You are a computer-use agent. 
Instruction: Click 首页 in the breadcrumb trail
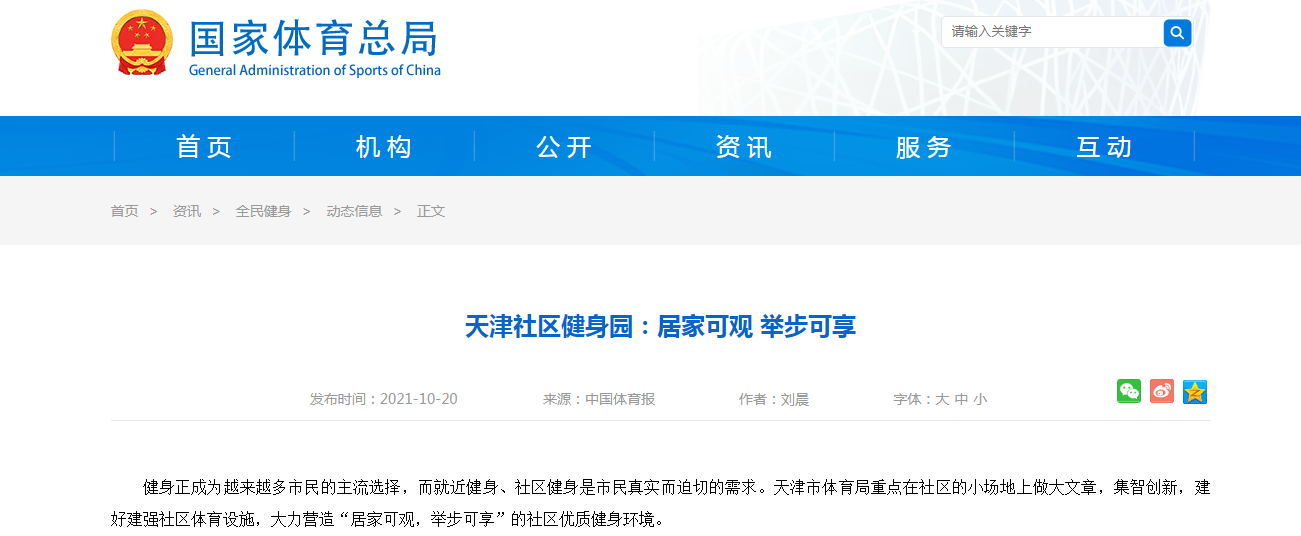pyautogui.click(x=124, y=211)
